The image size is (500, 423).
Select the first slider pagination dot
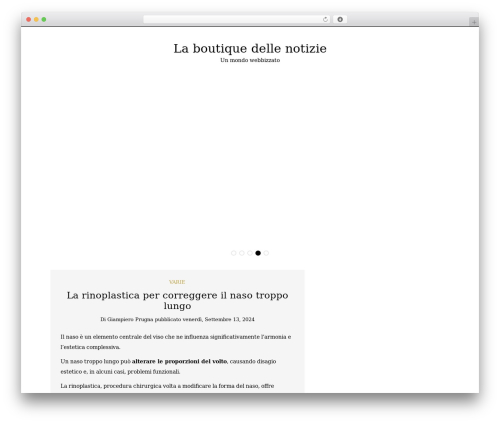[234, 253]
